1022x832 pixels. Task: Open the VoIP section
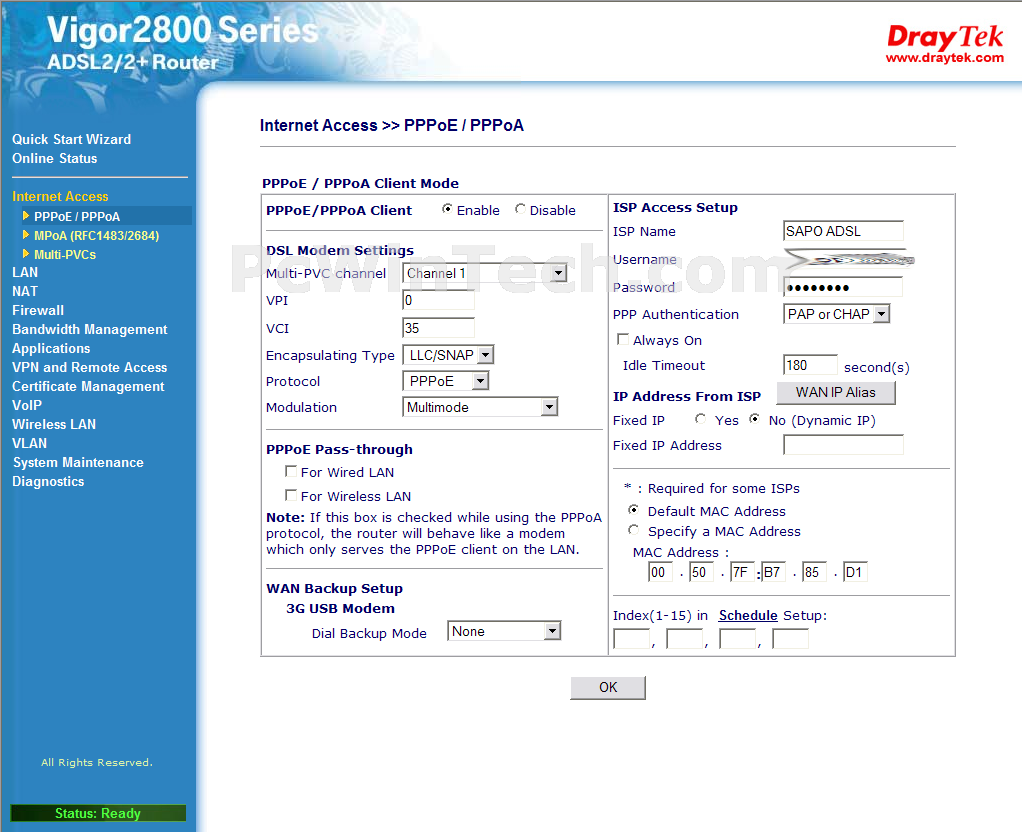[x=27, y=405]
